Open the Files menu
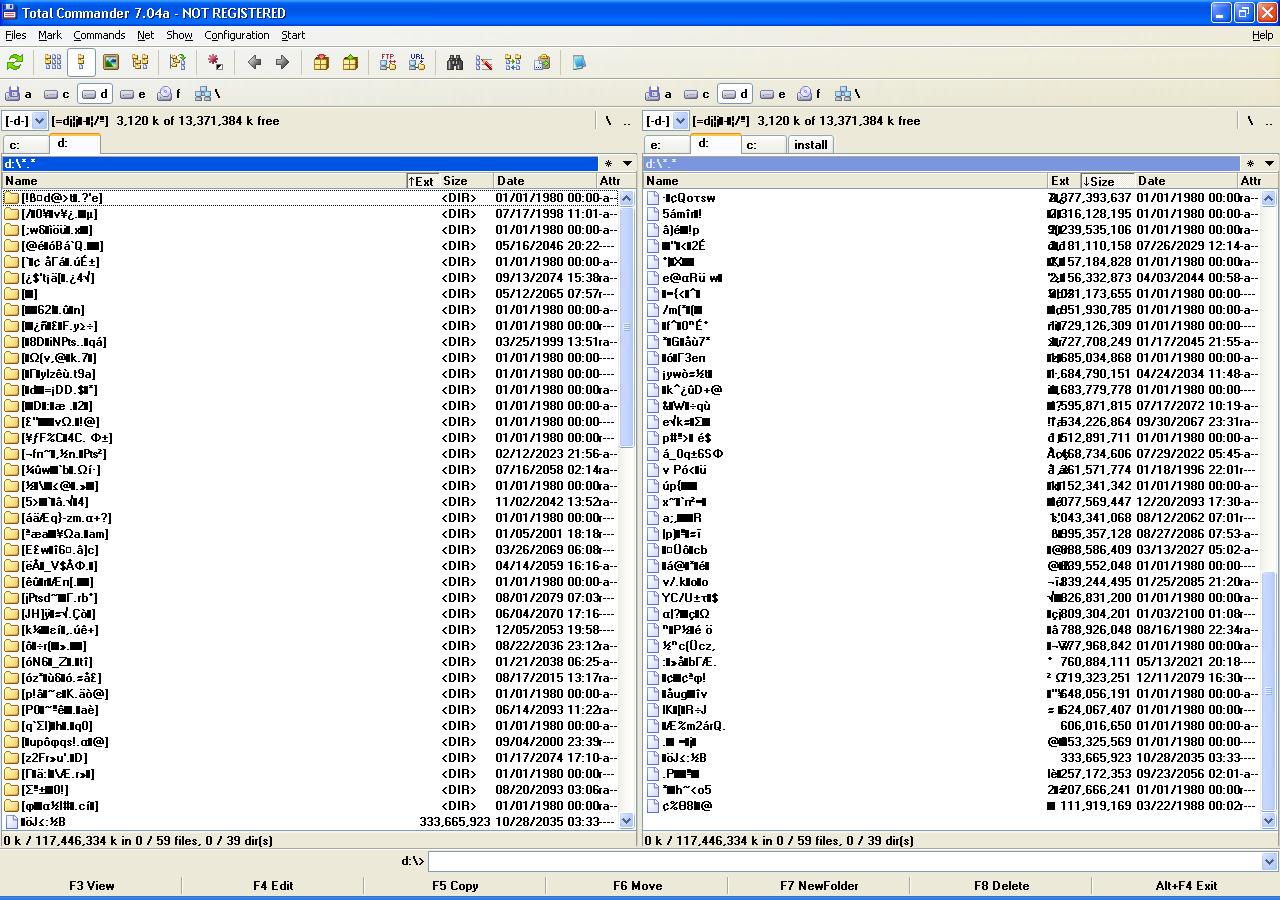This screenshot has height=900, width=1280. tap(15, 35)
